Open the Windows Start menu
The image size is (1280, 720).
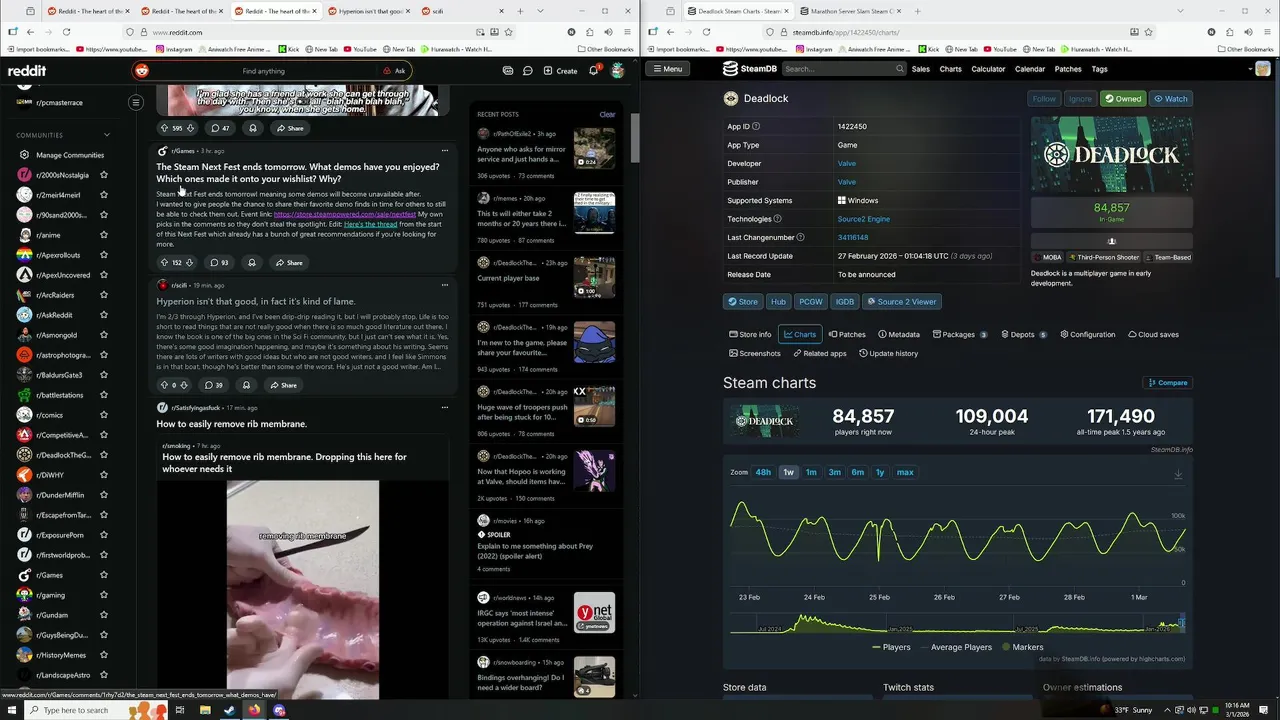(11, 710)
